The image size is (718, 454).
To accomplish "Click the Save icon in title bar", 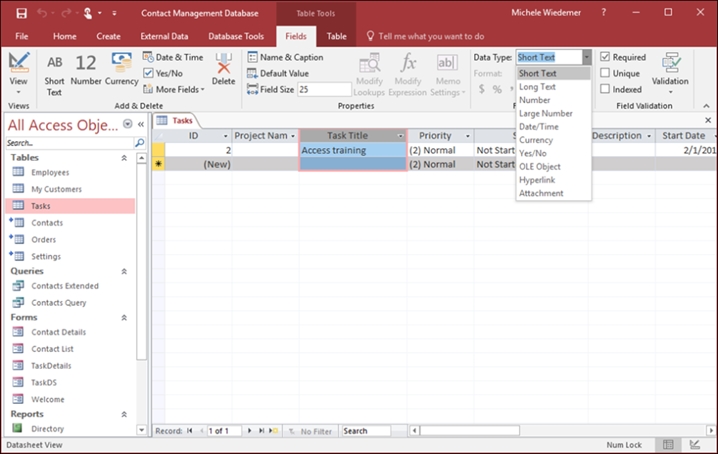I will click(x=21, y=13).
